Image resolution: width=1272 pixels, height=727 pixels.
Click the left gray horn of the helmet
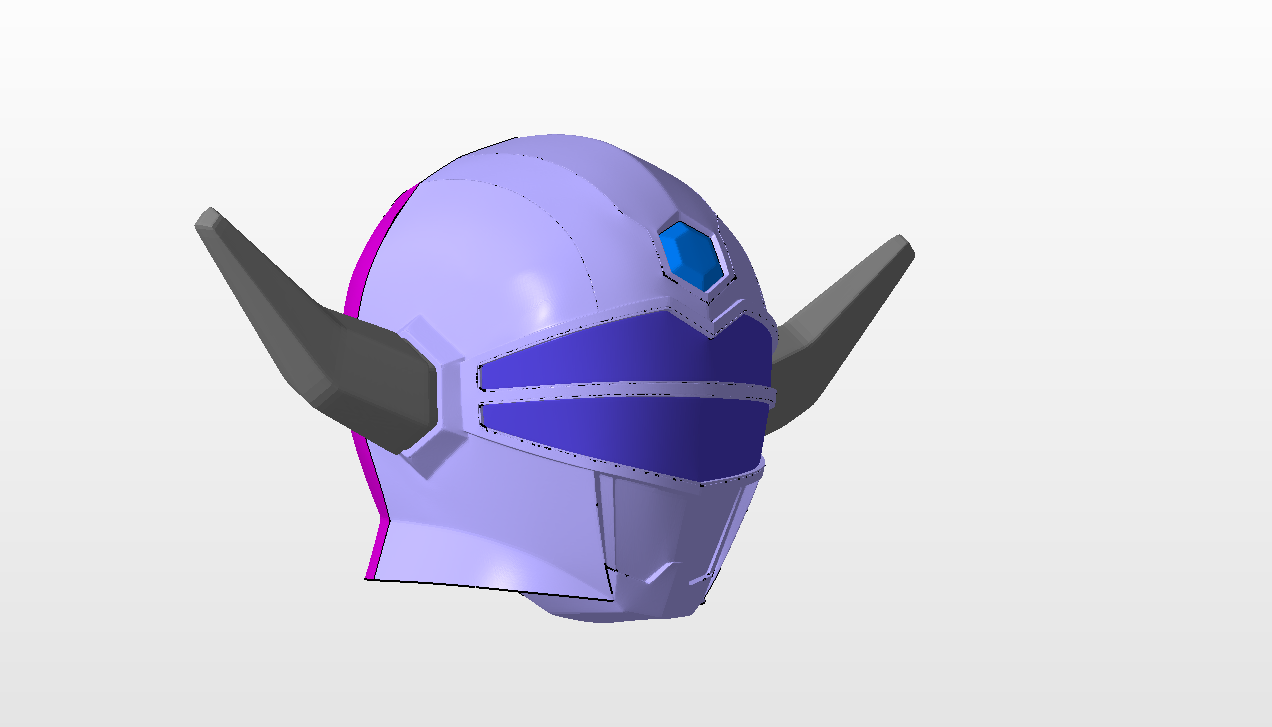[x=300, y=310]
